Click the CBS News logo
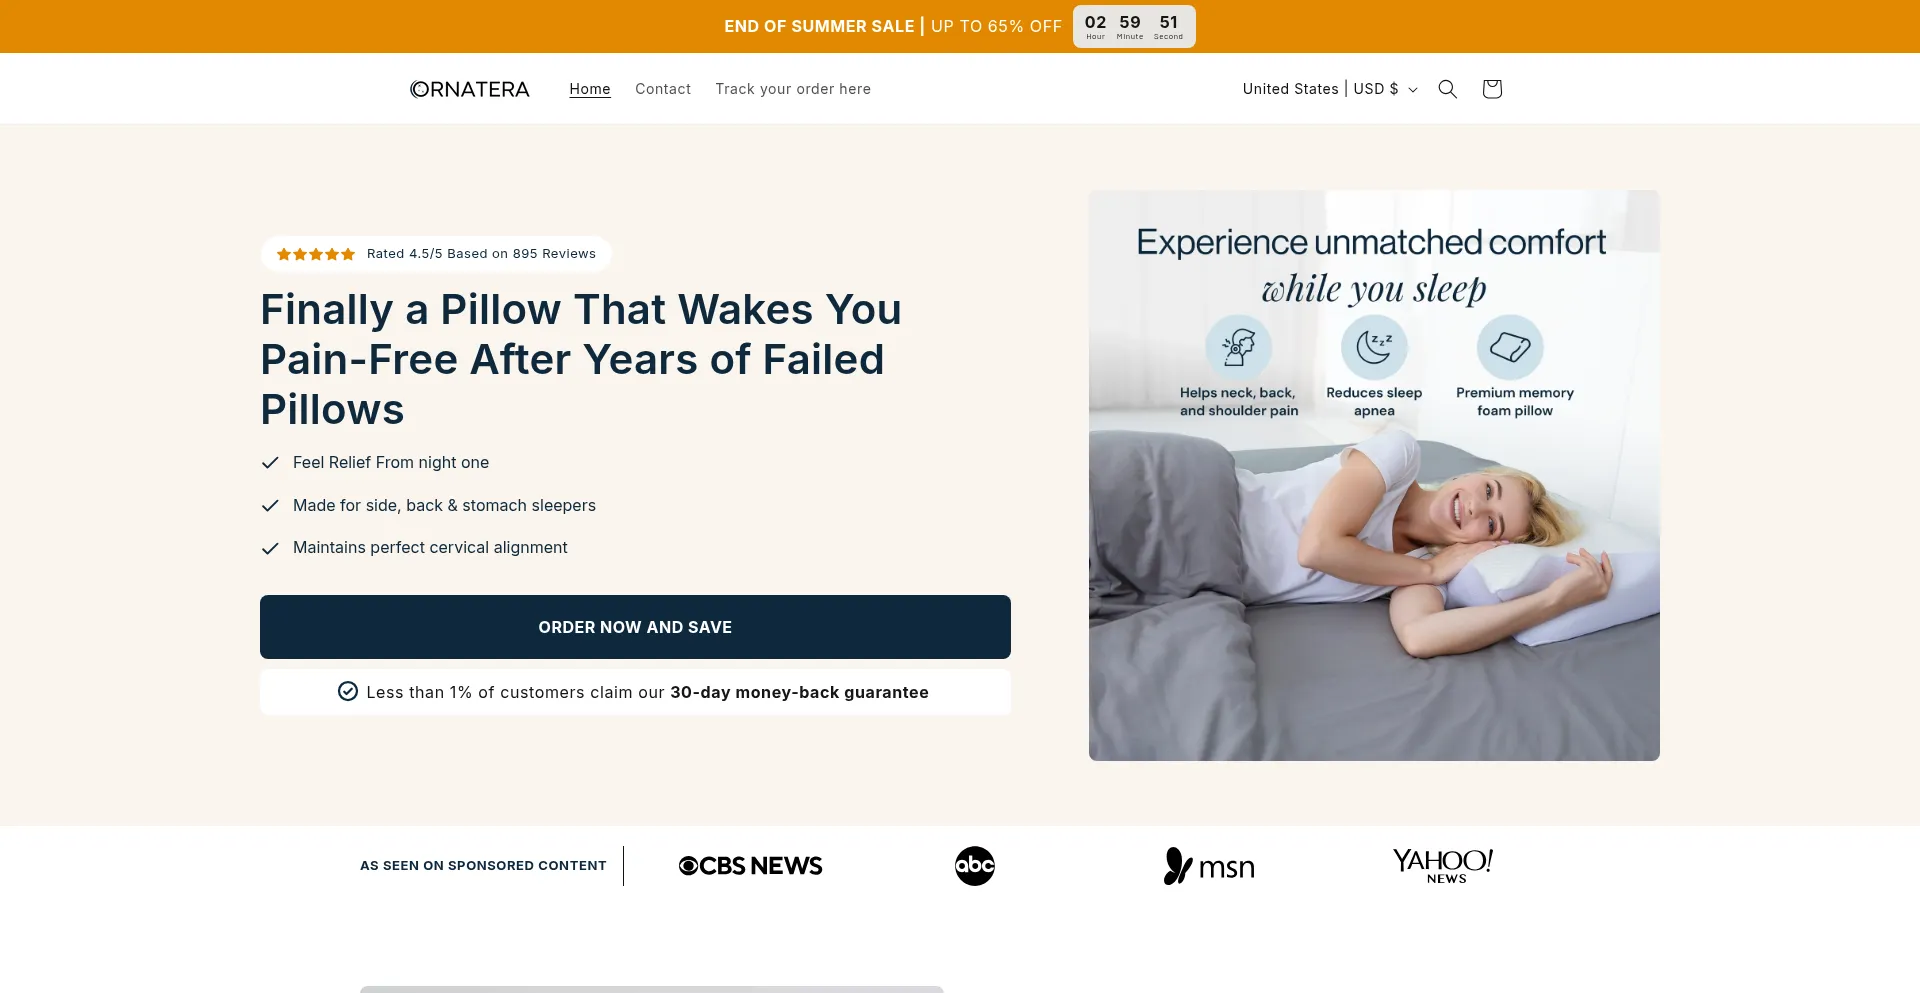 (x=750, y=866)
